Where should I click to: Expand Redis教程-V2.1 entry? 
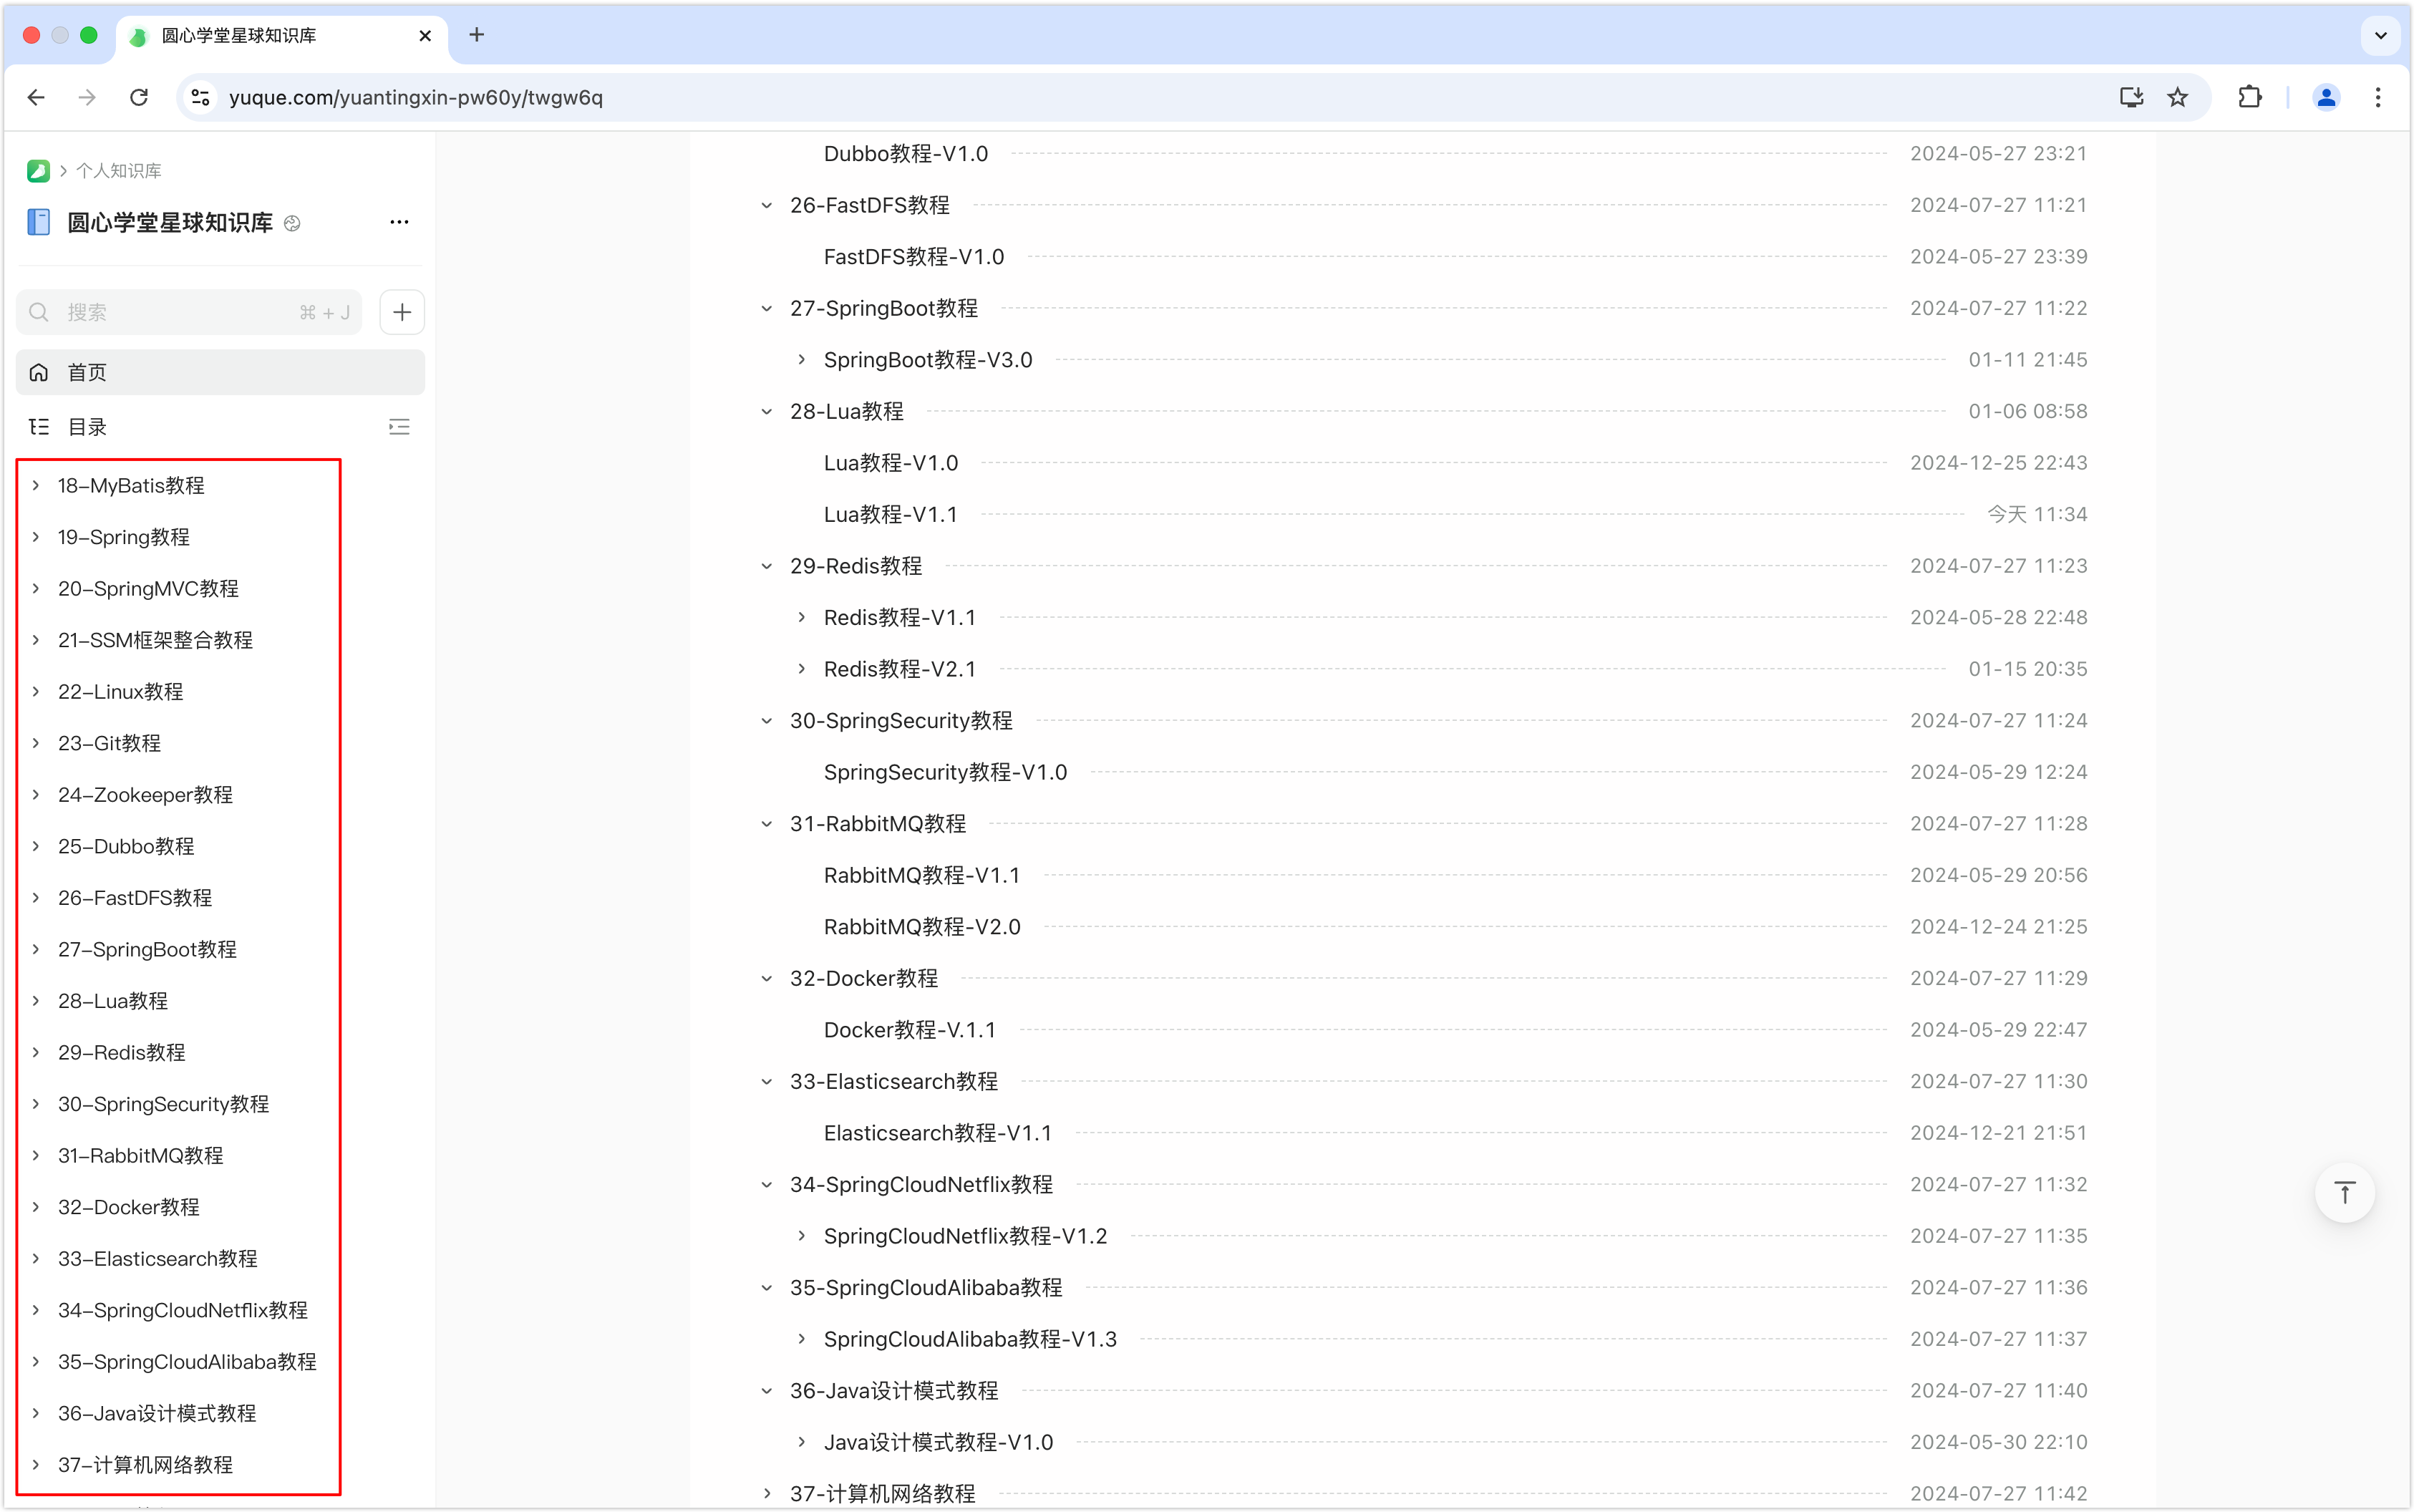[x=801, y=669]
